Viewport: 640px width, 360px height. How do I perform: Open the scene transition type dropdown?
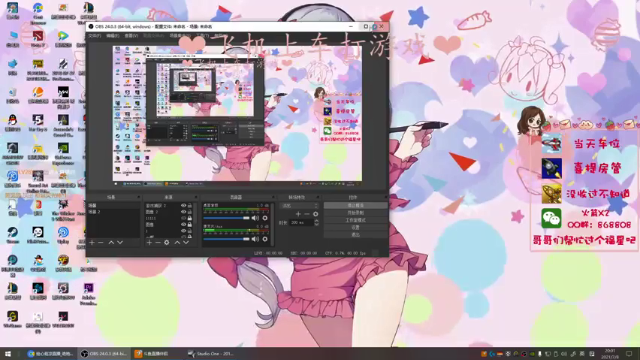pos(299,206)
